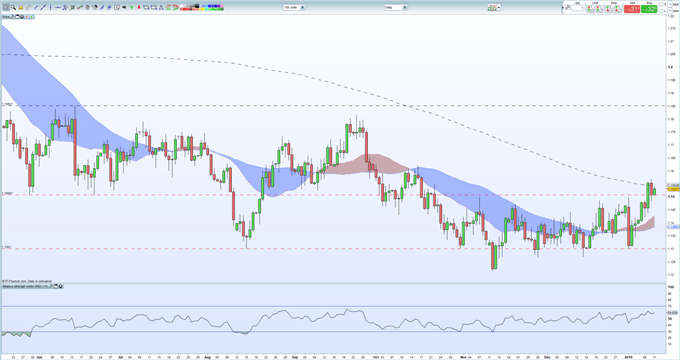Click the red Sell price button
Viewport: 680px width, 360px height.
click(x=632, y=9)
